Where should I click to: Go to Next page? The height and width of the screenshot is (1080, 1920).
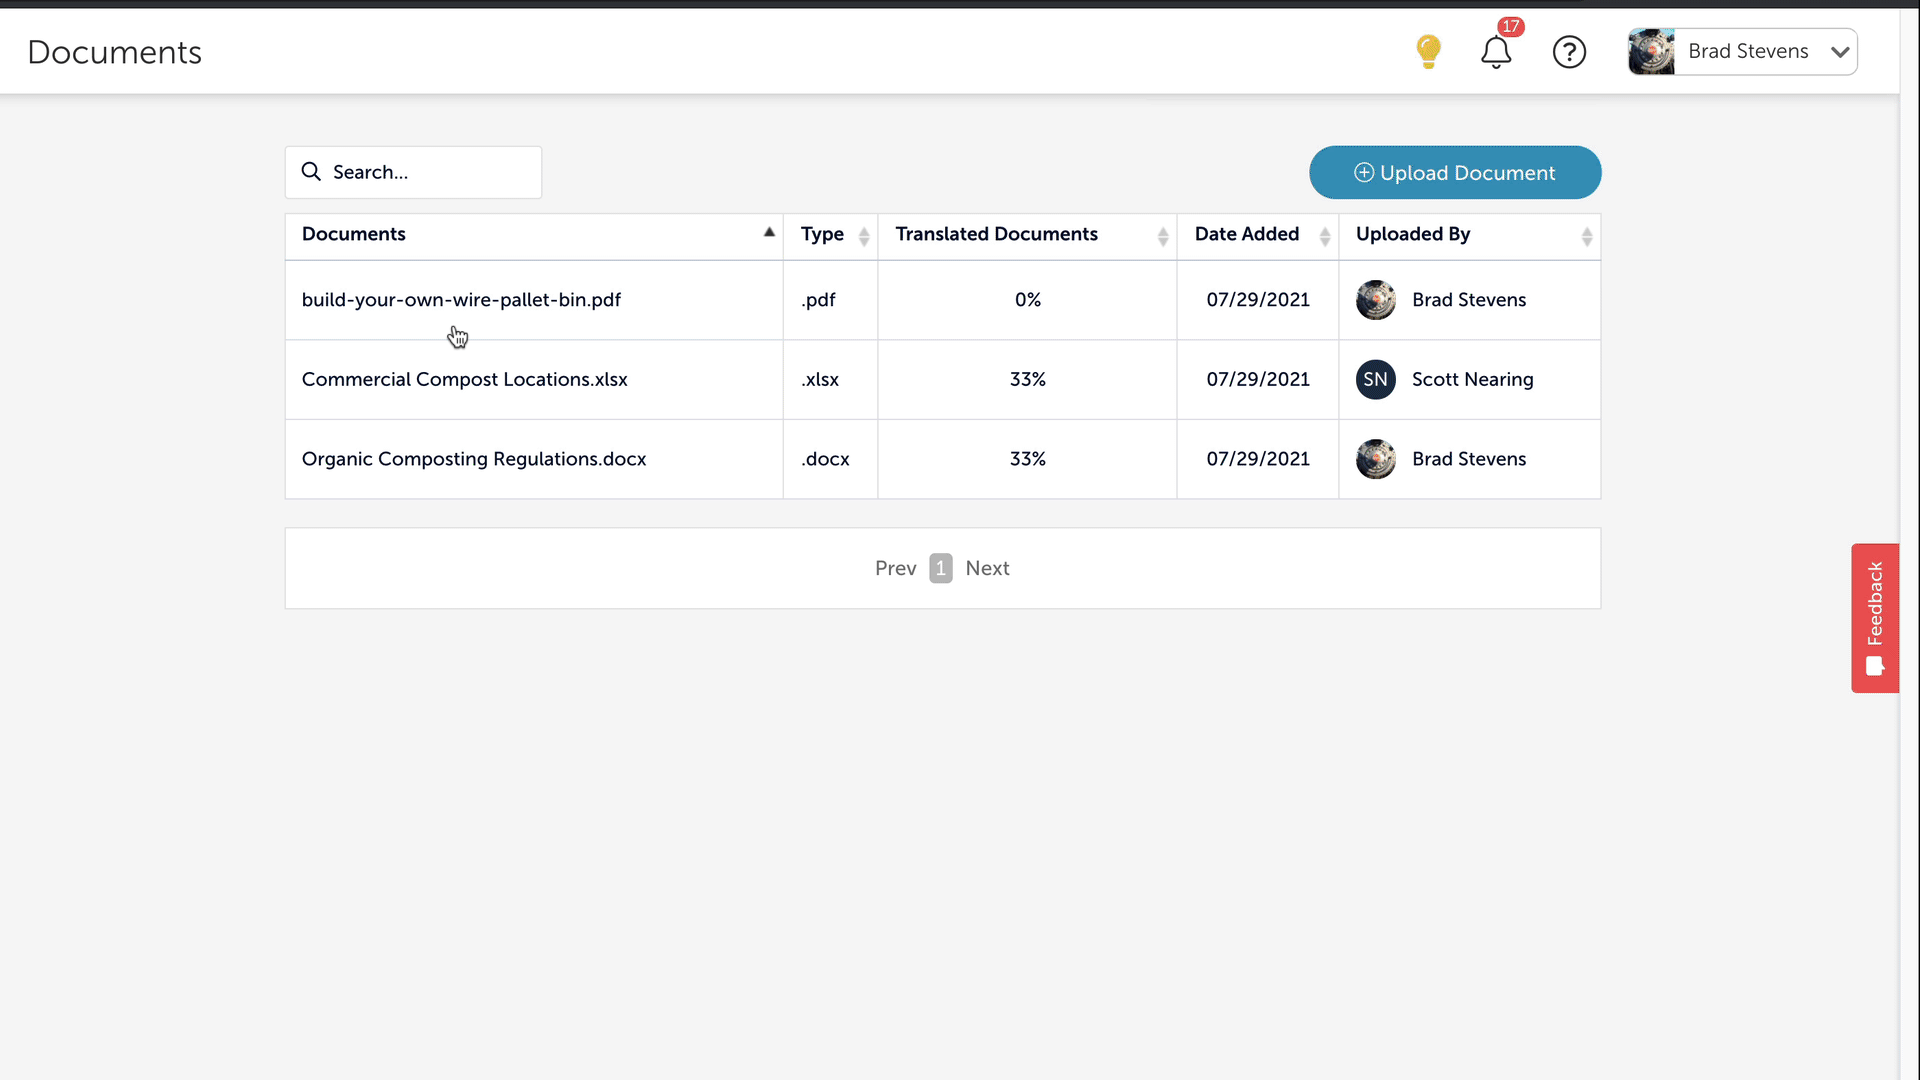click(987, 568)
